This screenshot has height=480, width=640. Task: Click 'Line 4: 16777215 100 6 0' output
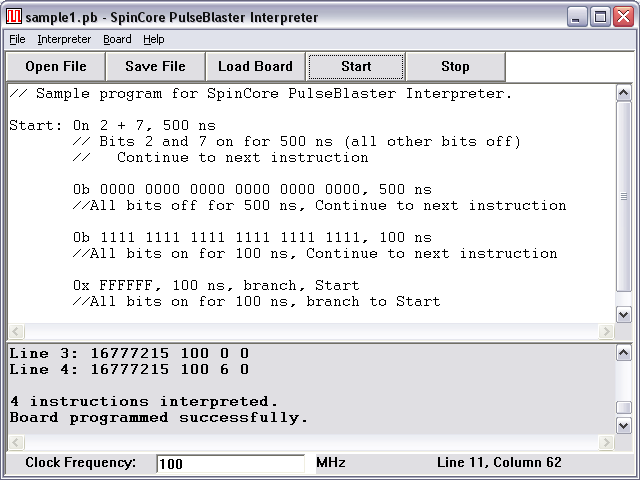(129, 369)
